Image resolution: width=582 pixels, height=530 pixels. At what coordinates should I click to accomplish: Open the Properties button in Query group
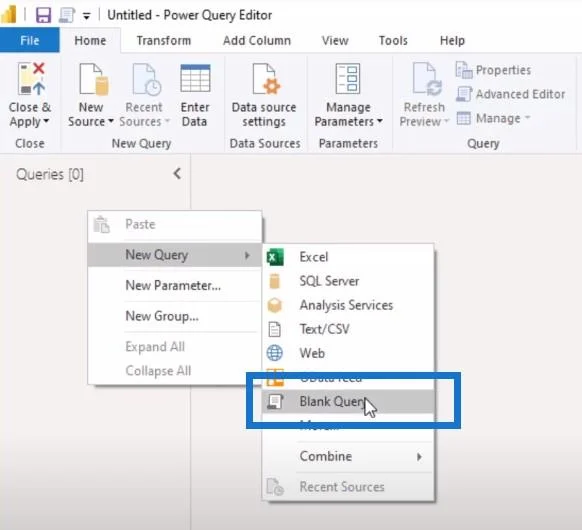click(493, 70)
